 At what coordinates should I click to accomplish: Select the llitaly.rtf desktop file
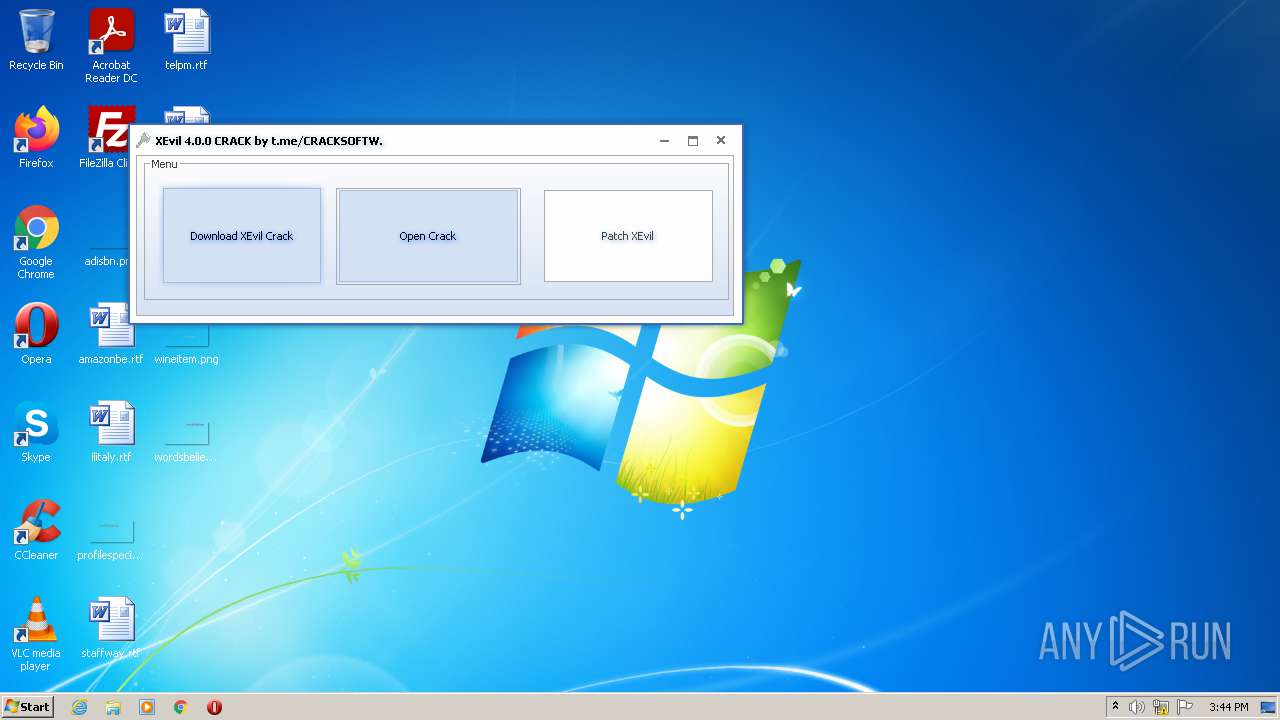coord(111,432)
